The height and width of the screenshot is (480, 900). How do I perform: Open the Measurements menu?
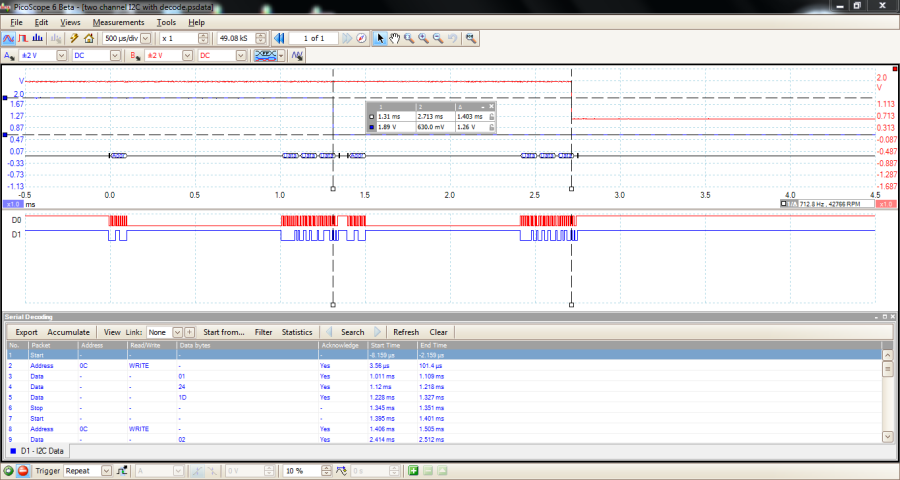coord(118,22)
